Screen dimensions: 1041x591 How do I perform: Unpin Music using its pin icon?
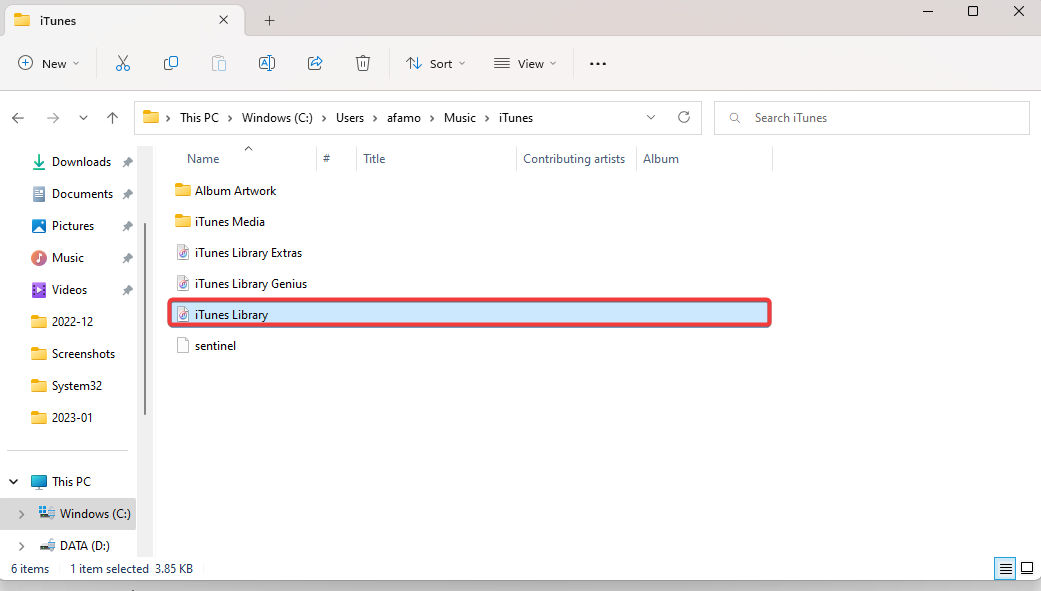click(127, 258)
